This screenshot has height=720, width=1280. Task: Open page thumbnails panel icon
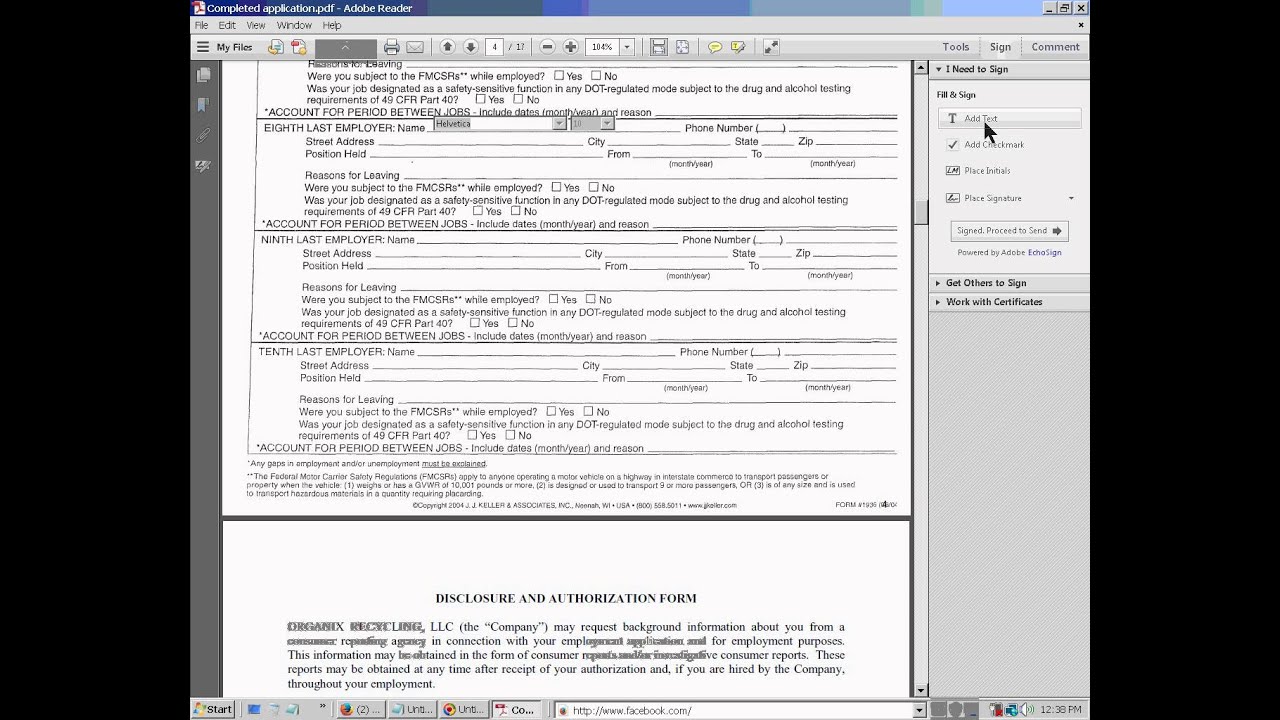tap(204, 75)
